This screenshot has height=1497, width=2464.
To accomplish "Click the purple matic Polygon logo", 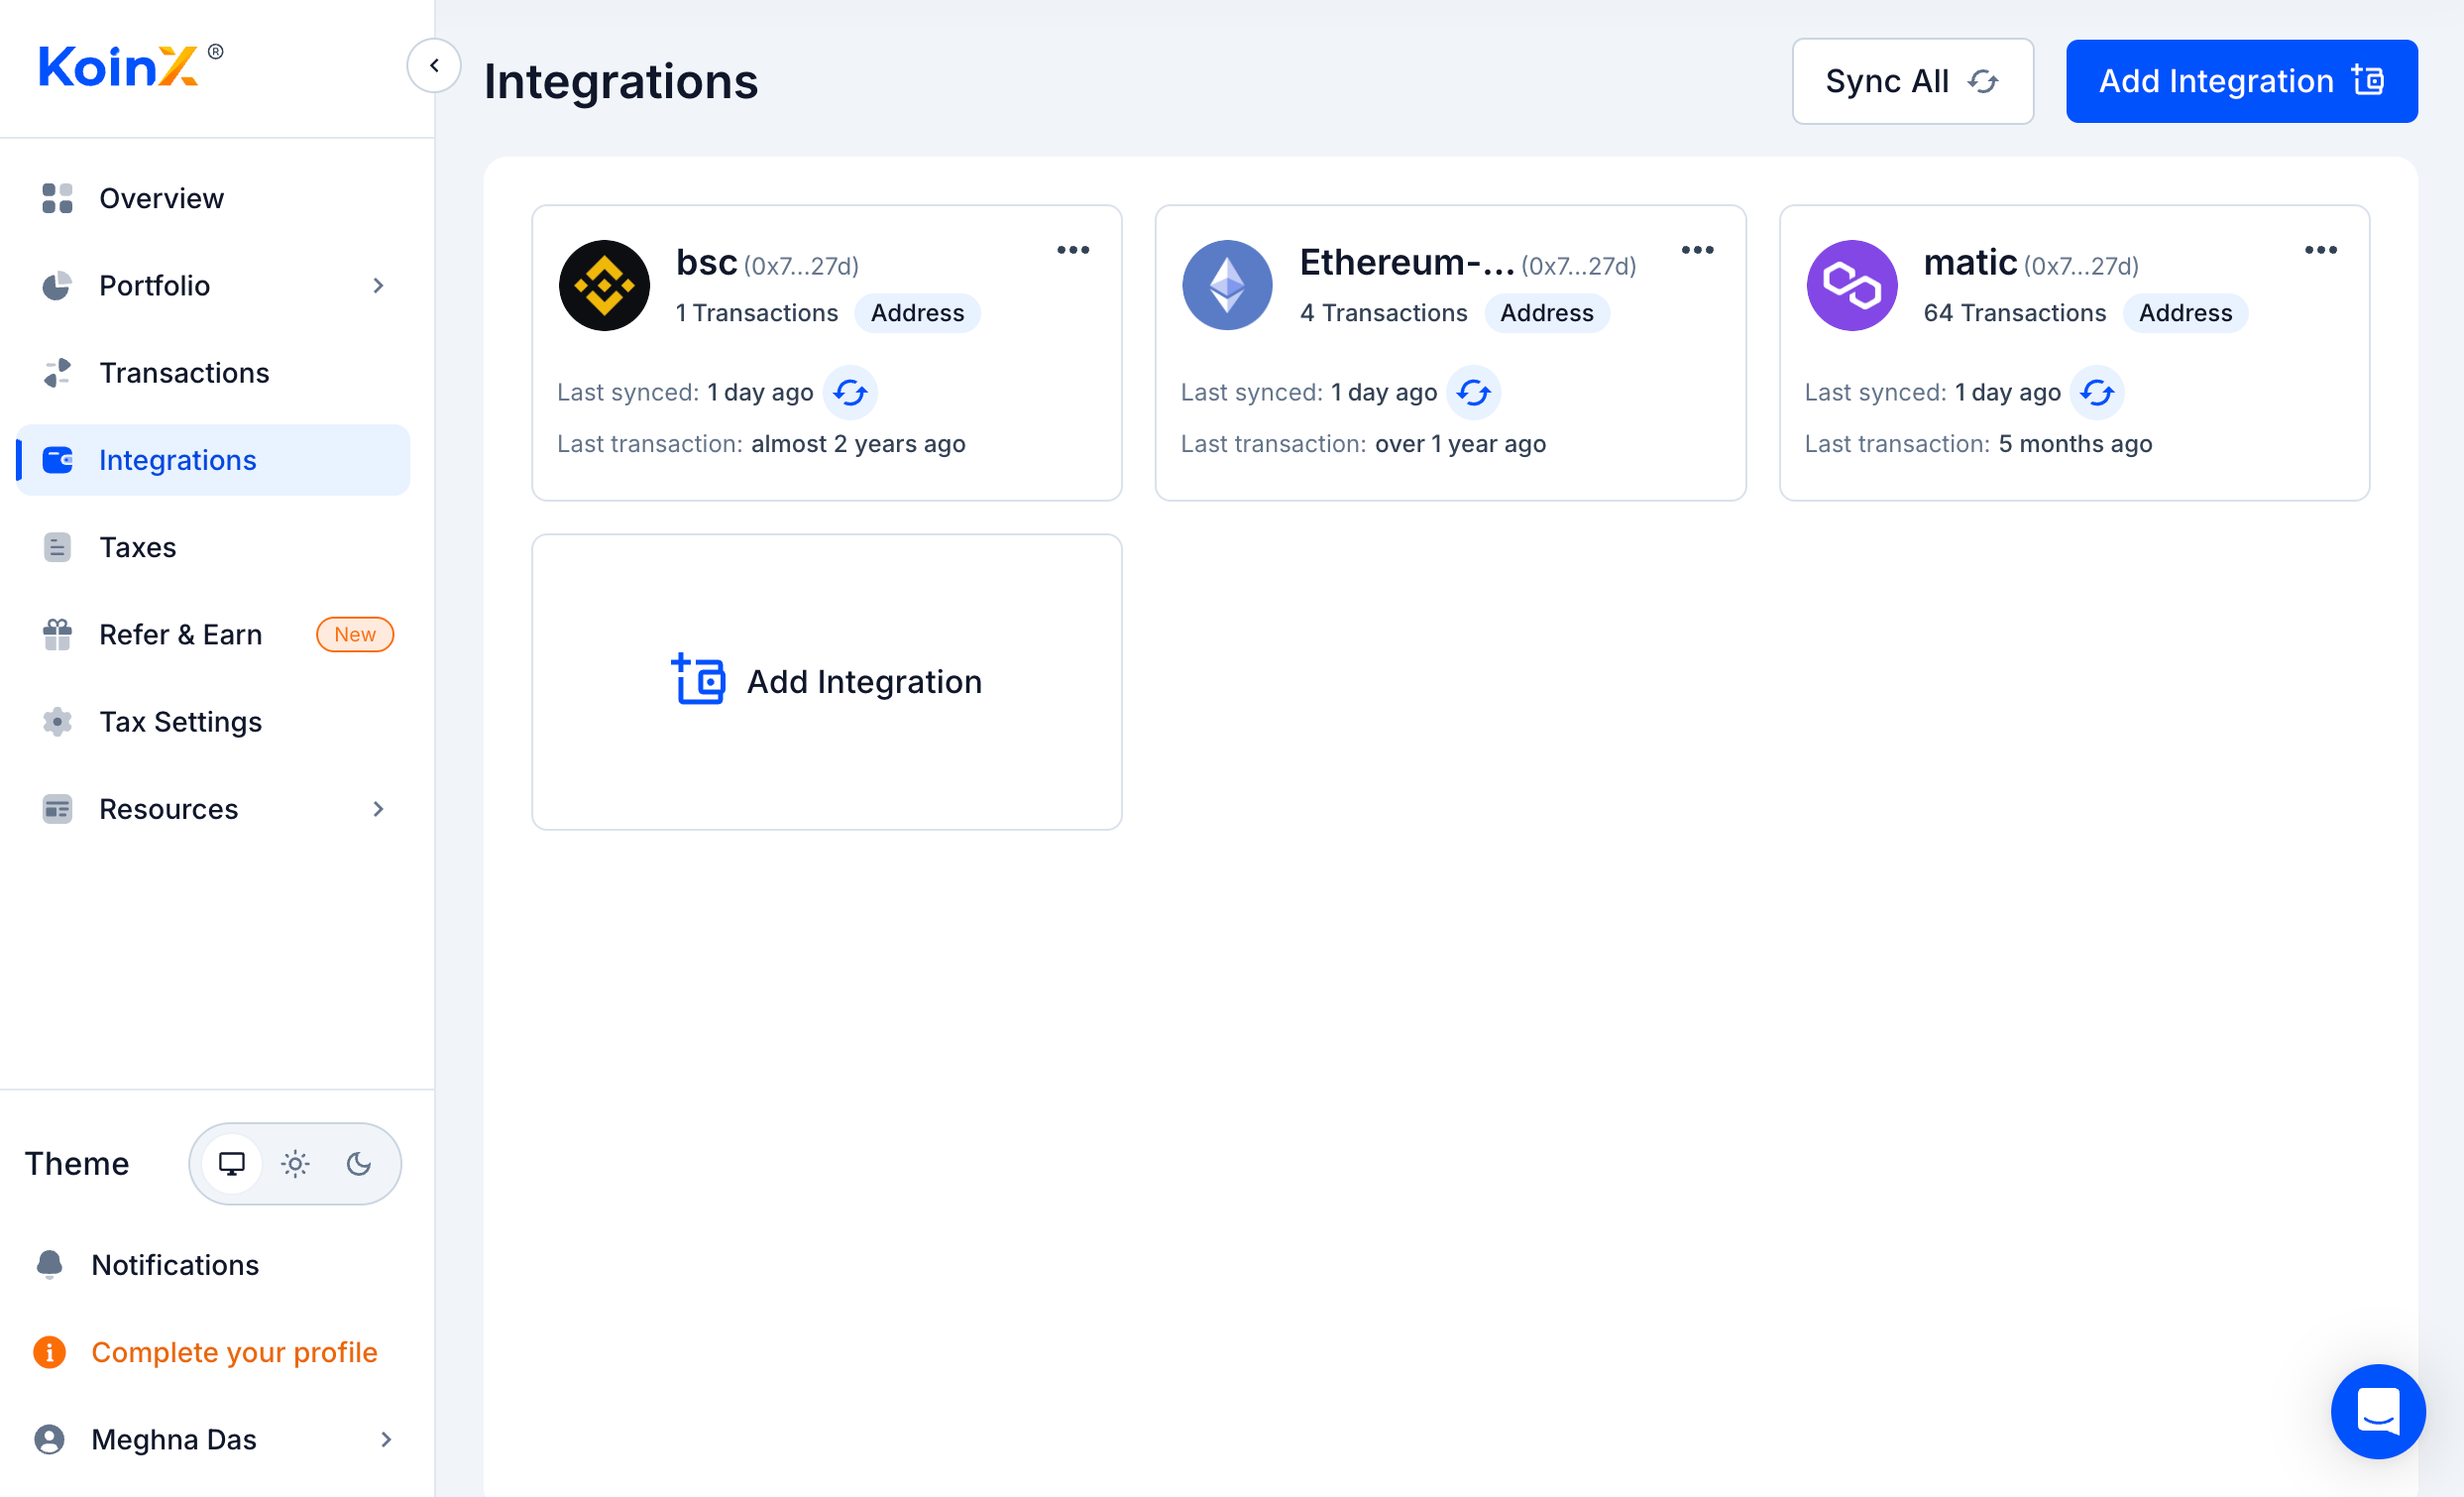I will [1851, 285].
